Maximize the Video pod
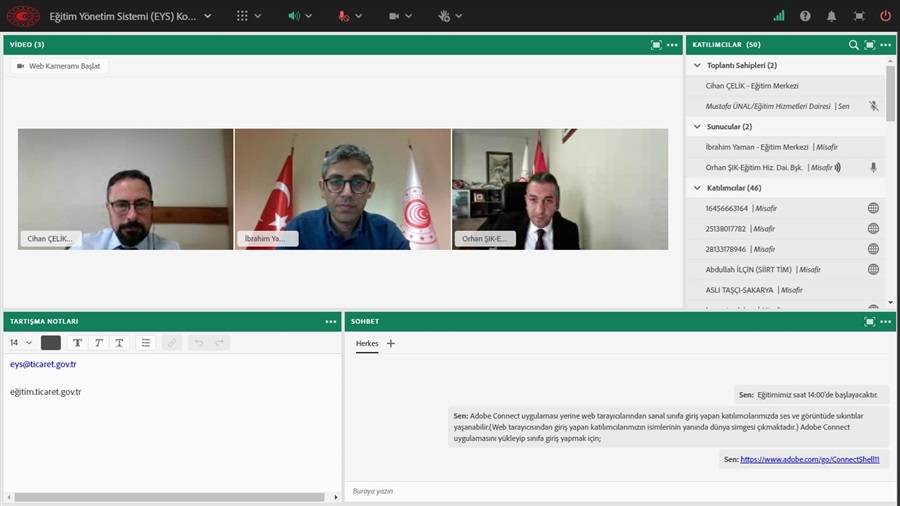This screenshot has width=900, height=506. click(x=656, y=45)
